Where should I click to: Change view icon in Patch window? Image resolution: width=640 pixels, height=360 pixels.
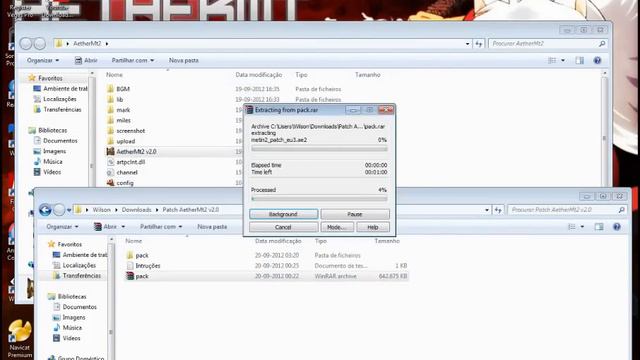pos(571,227)
